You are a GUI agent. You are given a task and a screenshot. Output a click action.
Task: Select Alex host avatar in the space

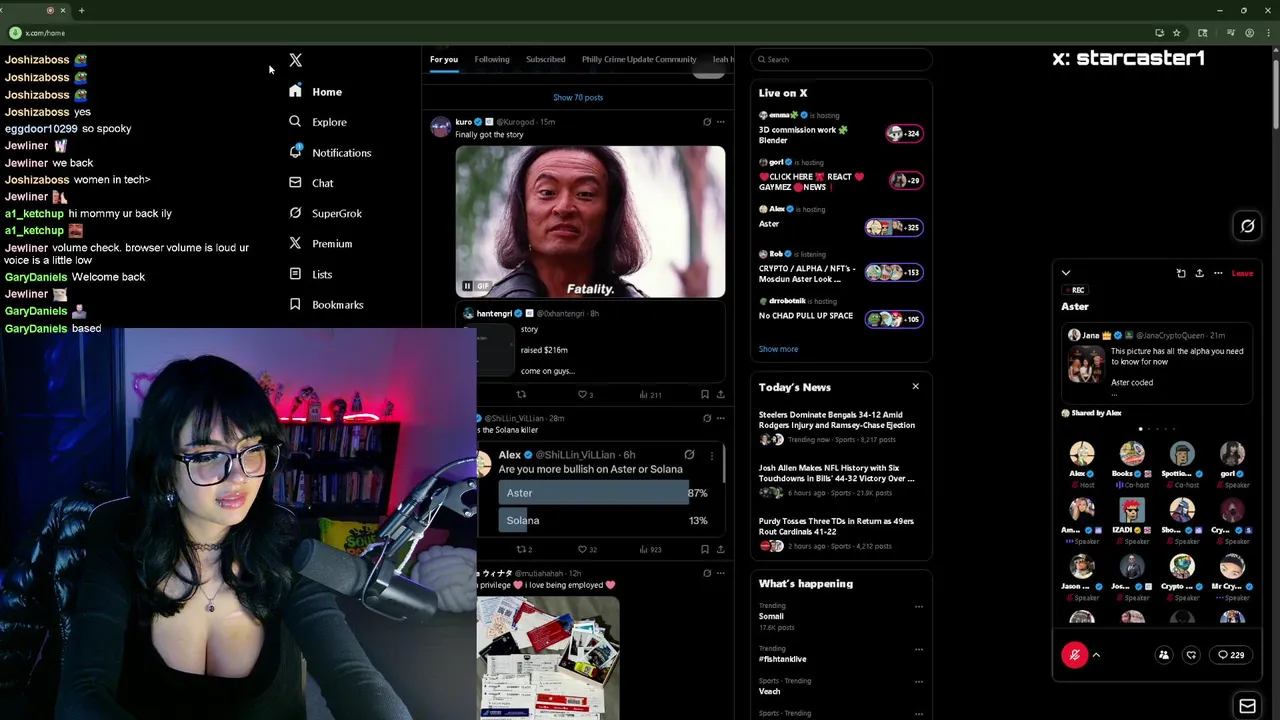coord(1082,454)
